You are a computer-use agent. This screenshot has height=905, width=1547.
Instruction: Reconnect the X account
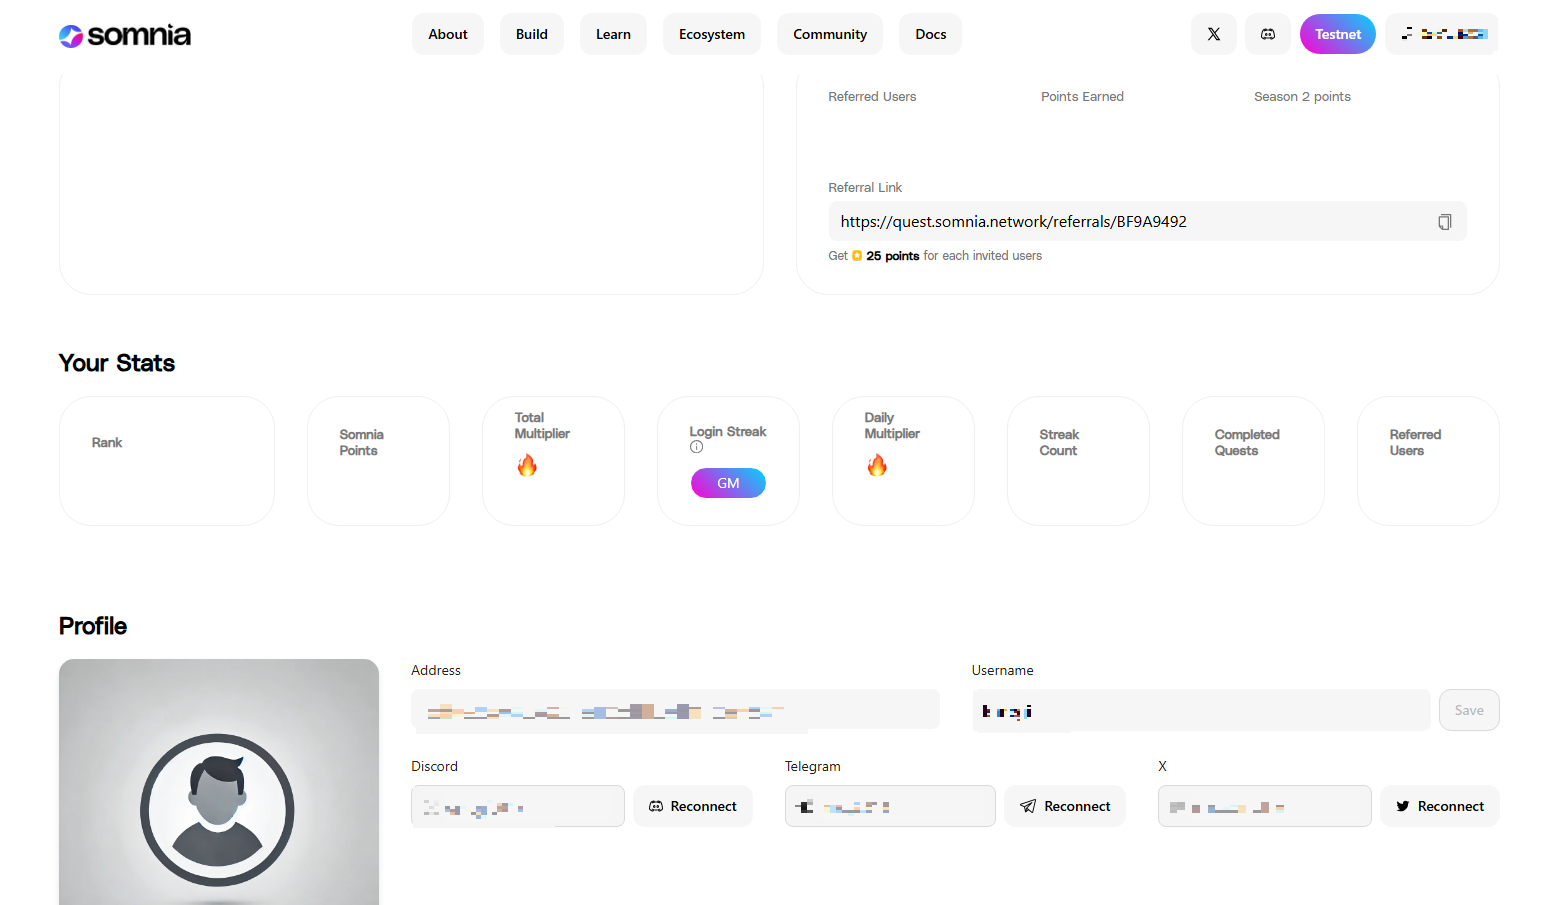(1440, 806)
